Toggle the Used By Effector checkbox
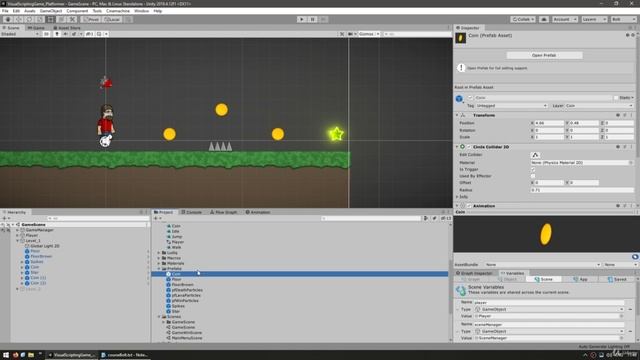This screenshot has height=360, width=640. [x=533, y=176]
